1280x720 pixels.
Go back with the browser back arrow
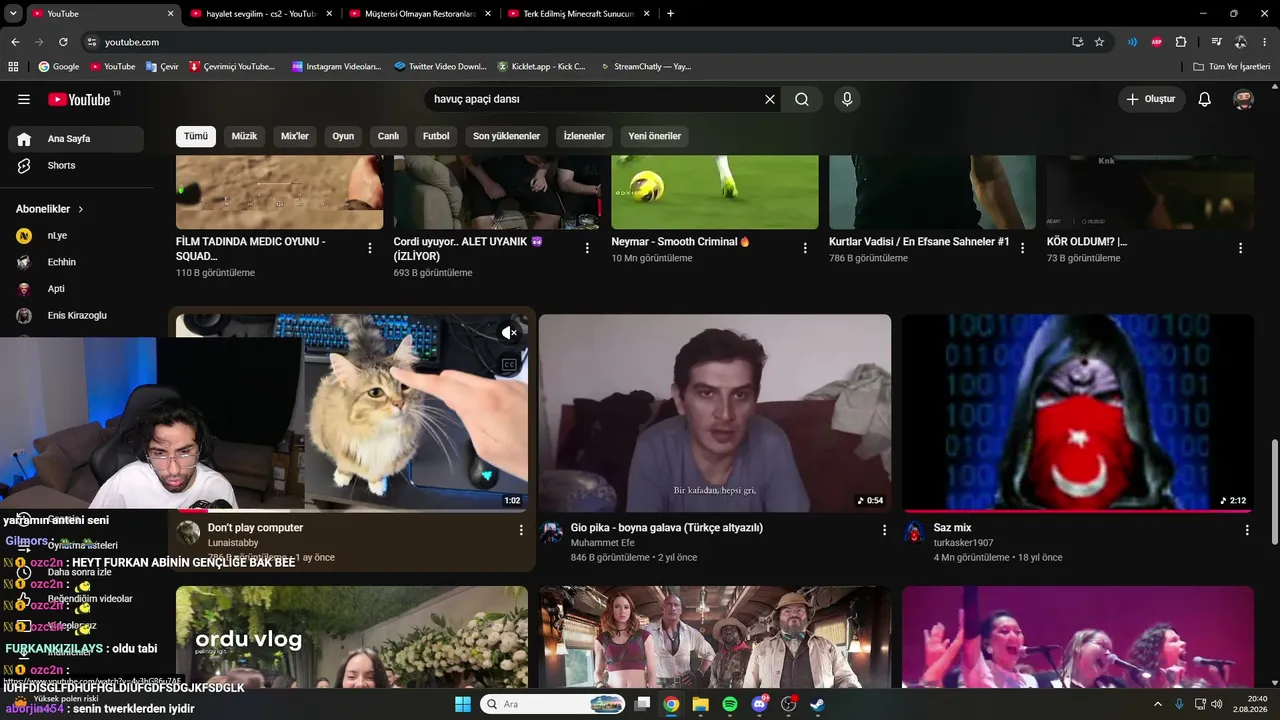coord(15,42)
